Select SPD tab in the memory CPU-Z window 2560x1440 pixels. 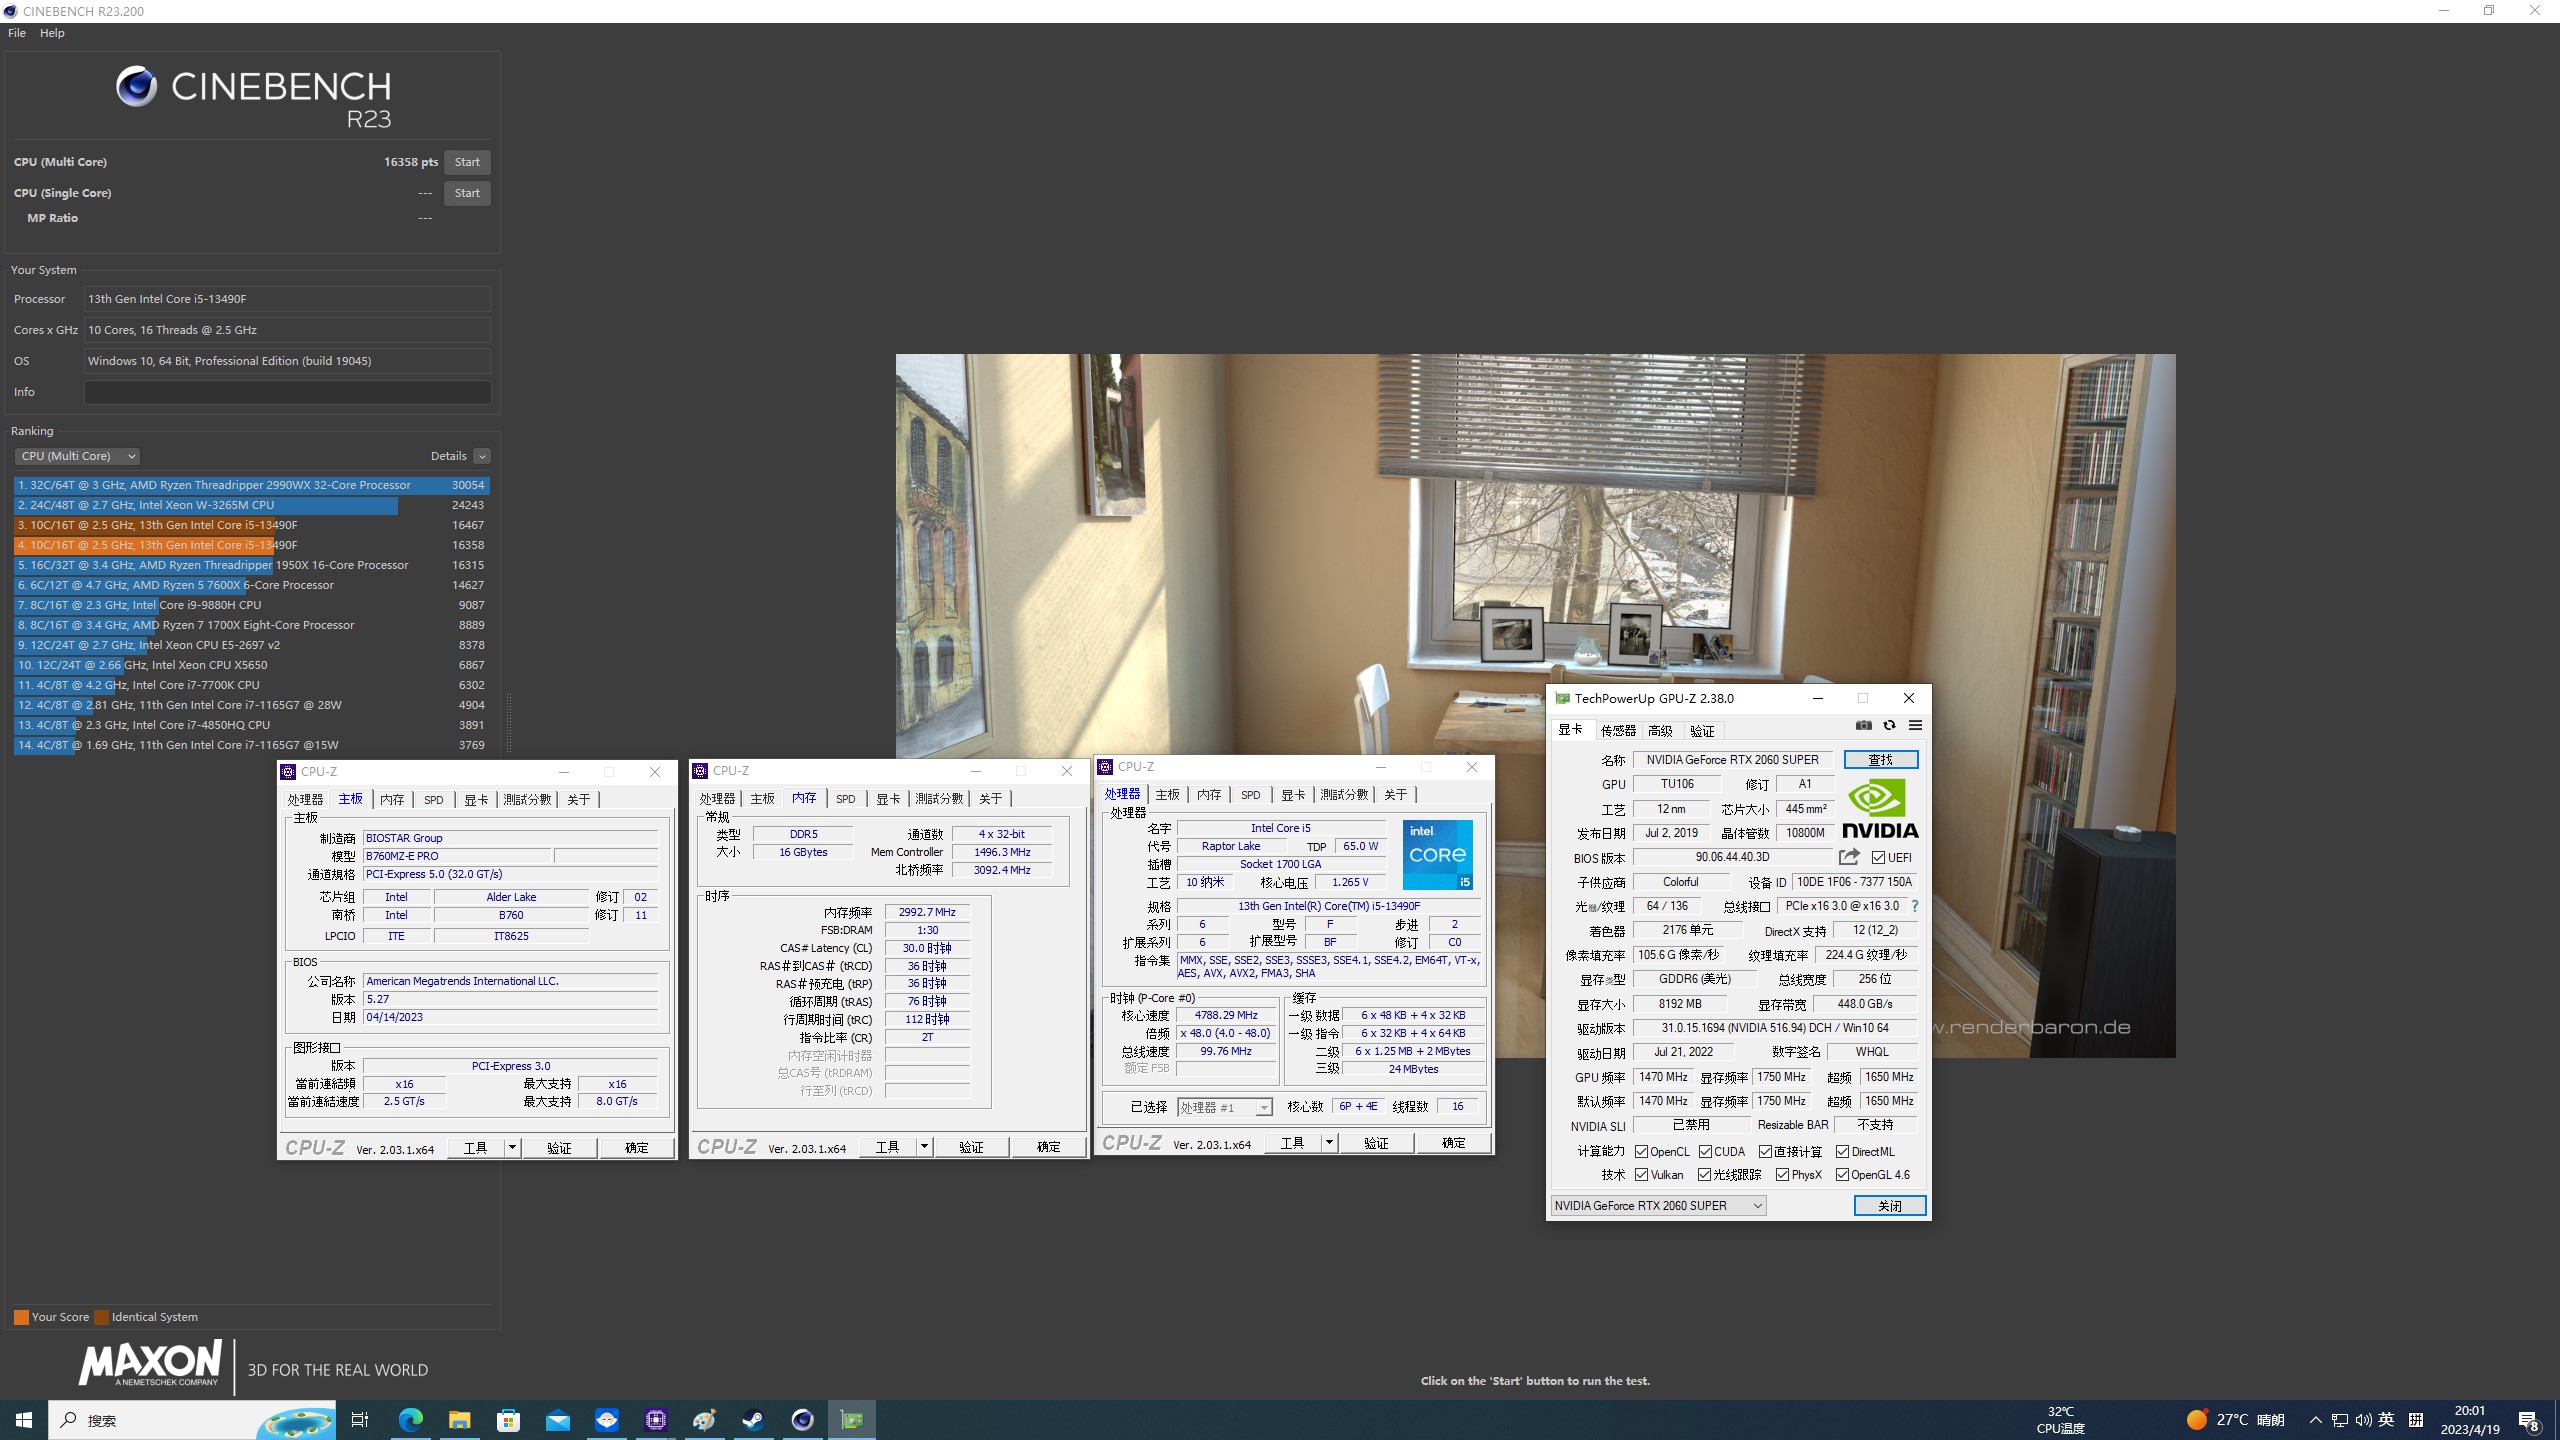(846, 798)
